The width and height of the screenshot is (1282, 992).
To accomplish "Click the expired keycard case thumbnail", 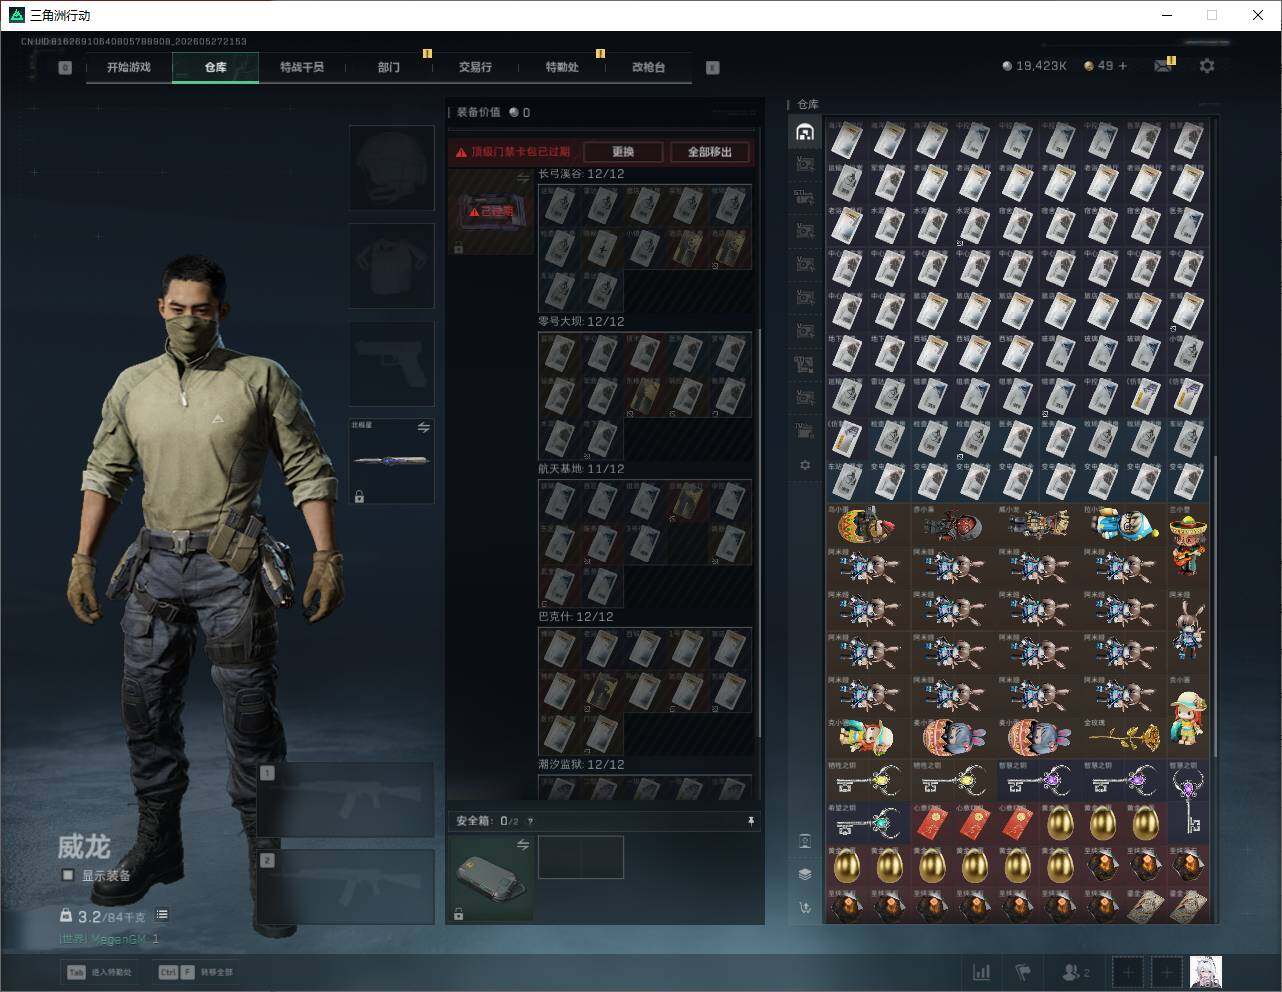I will [x=491, y=212].
